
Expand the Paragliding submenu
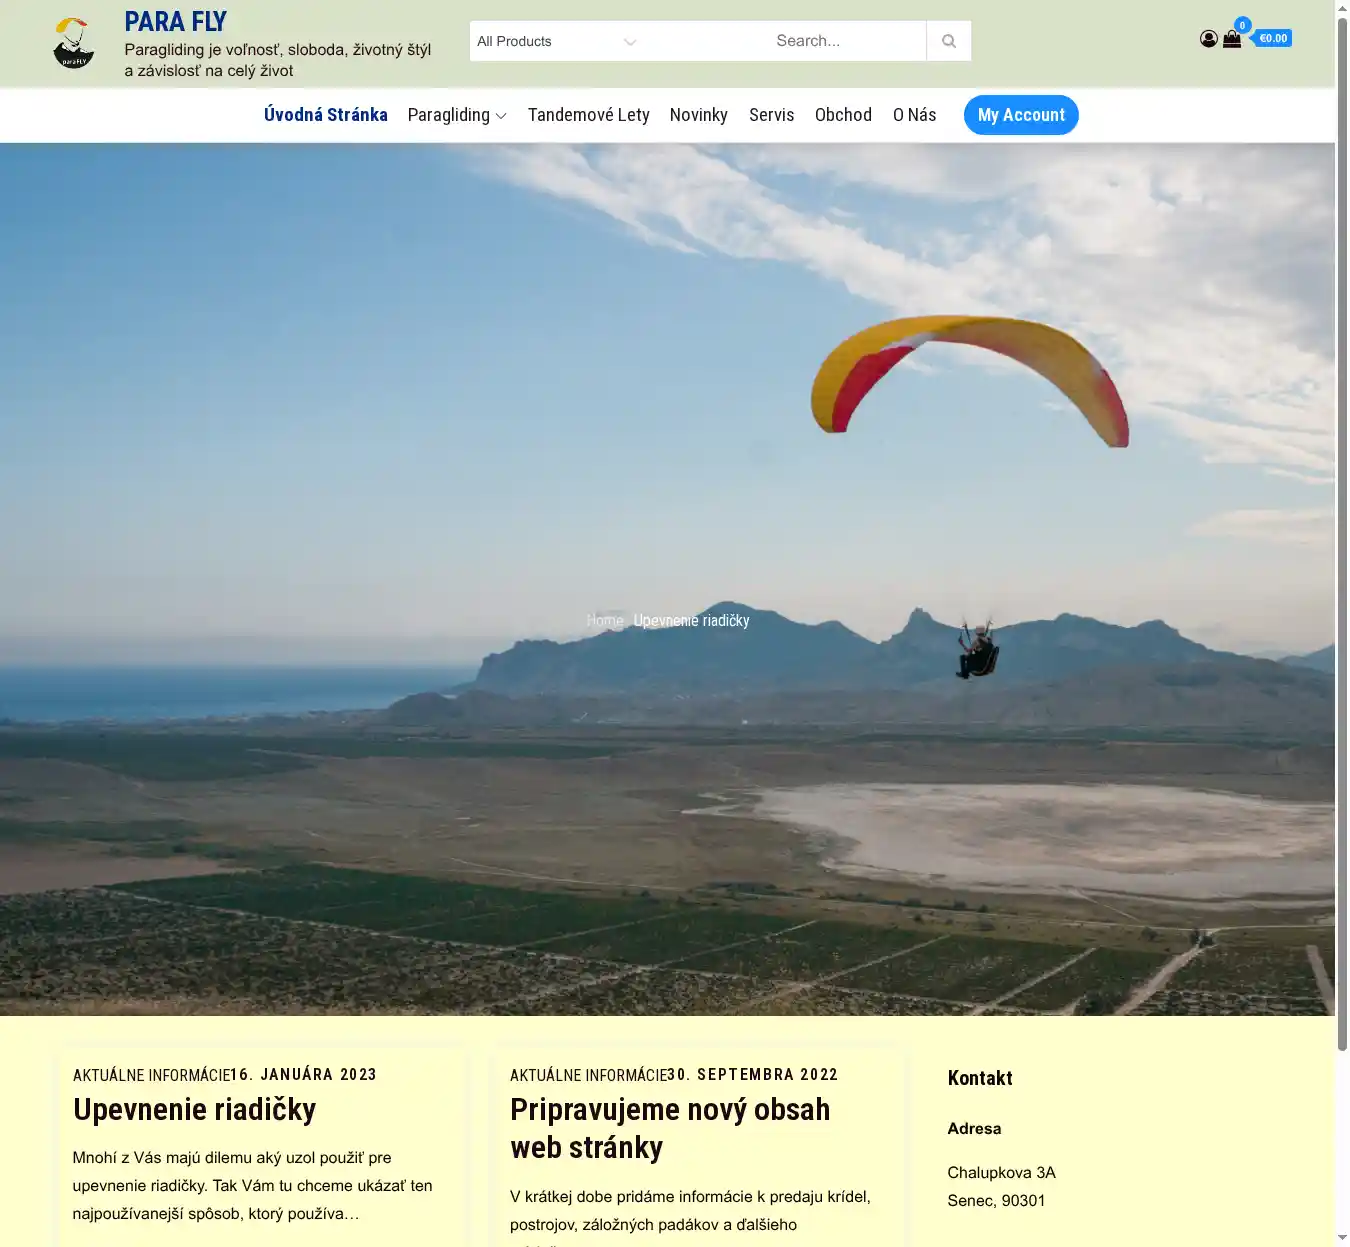coord(457,115)
